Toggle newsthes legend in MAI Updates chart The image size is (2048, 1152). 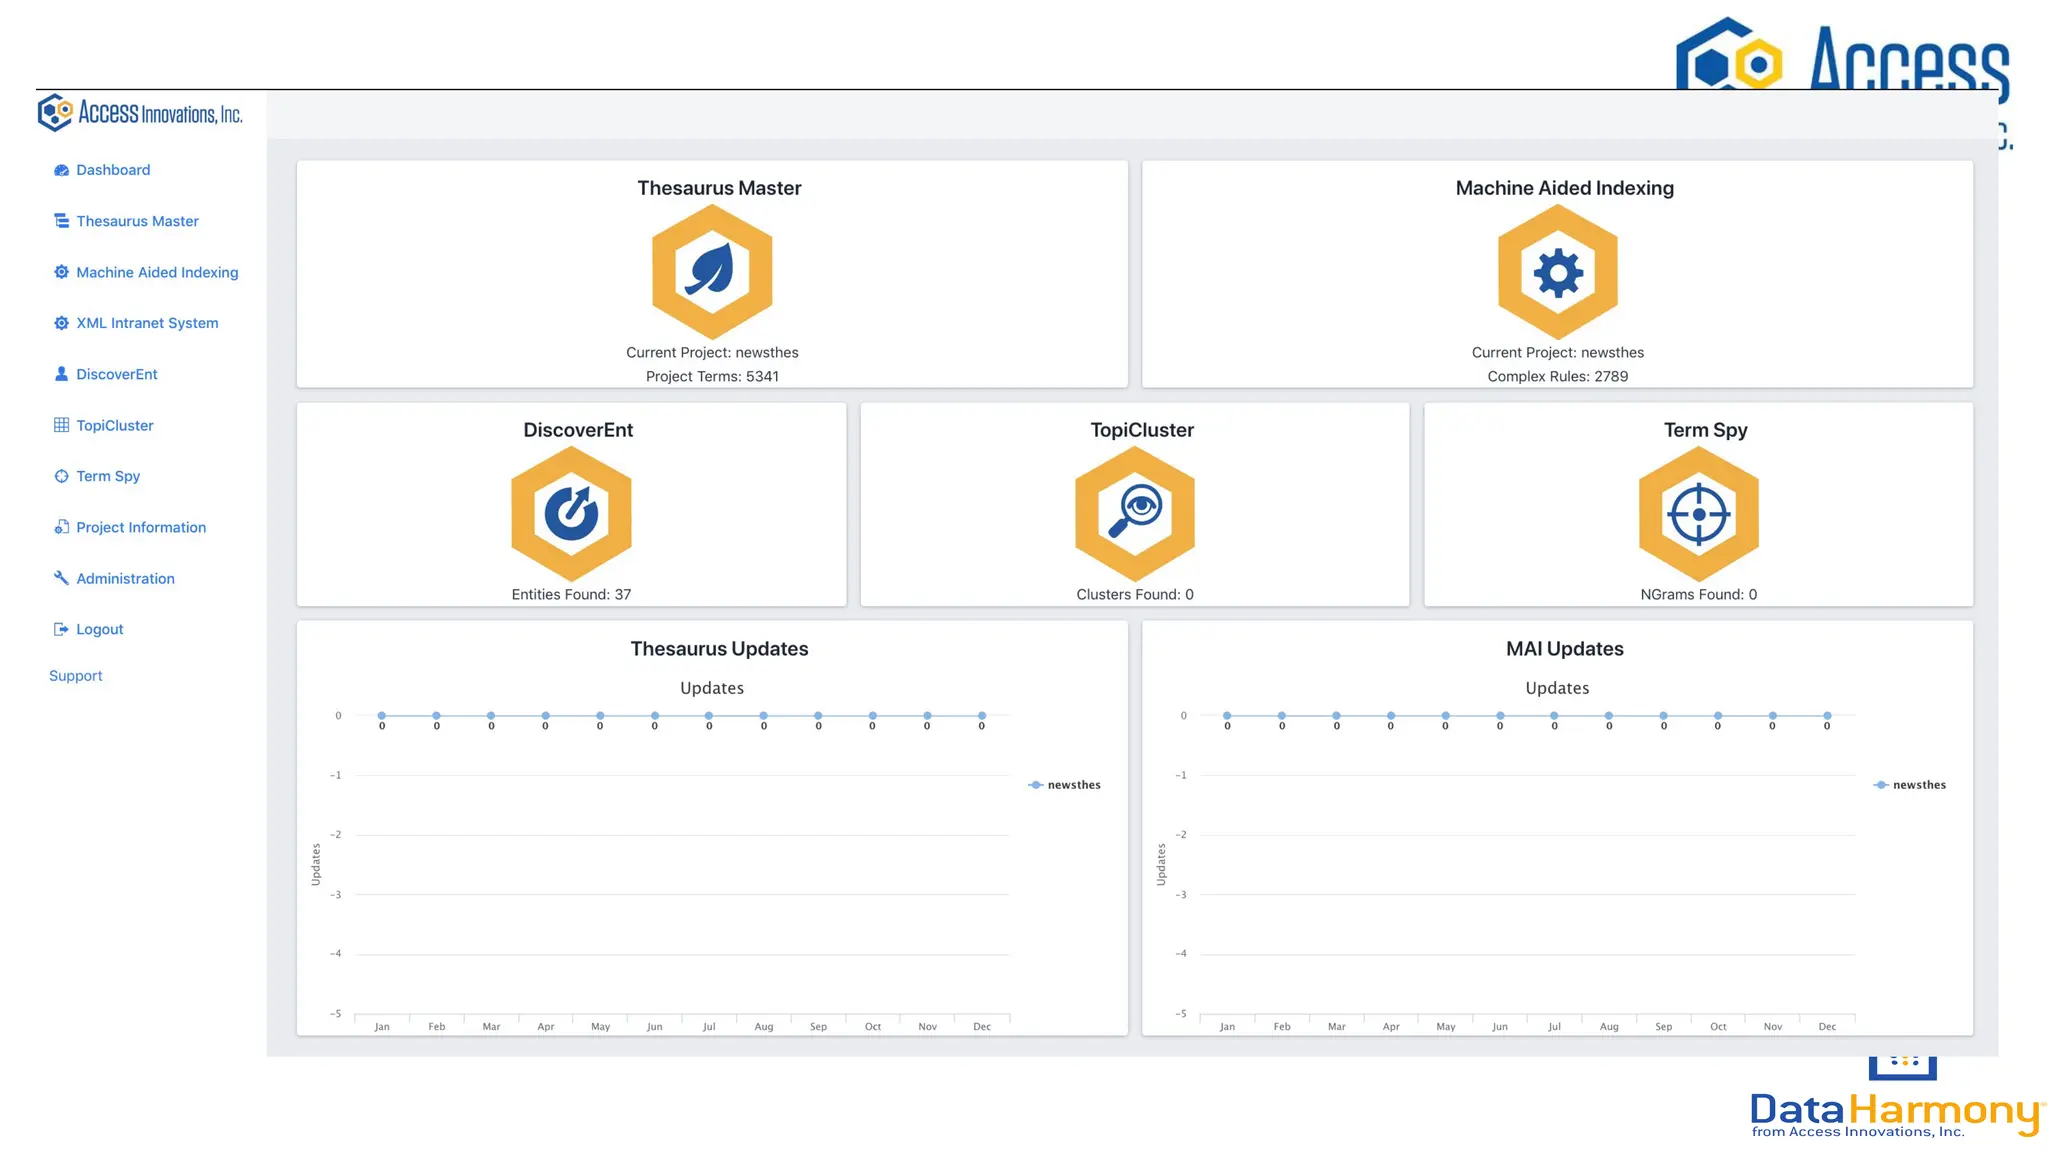point(1910,785)
